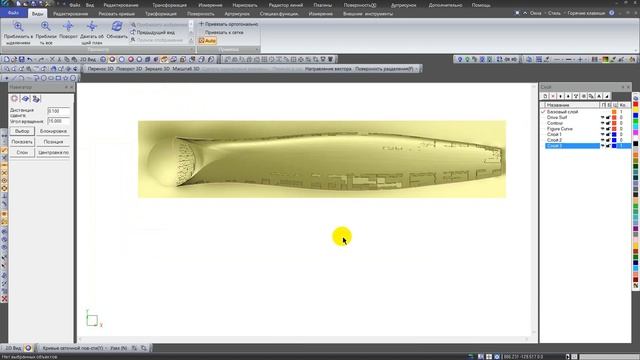Open Кривые сеточной пов-сти dropdown at bottom
Screen dimensions: 640x360
point(74,348)
